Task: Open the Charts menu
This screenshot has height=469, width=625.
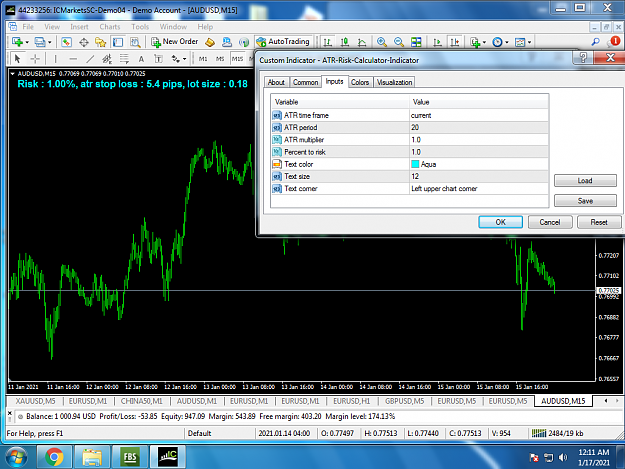Action: coord(110,27)
